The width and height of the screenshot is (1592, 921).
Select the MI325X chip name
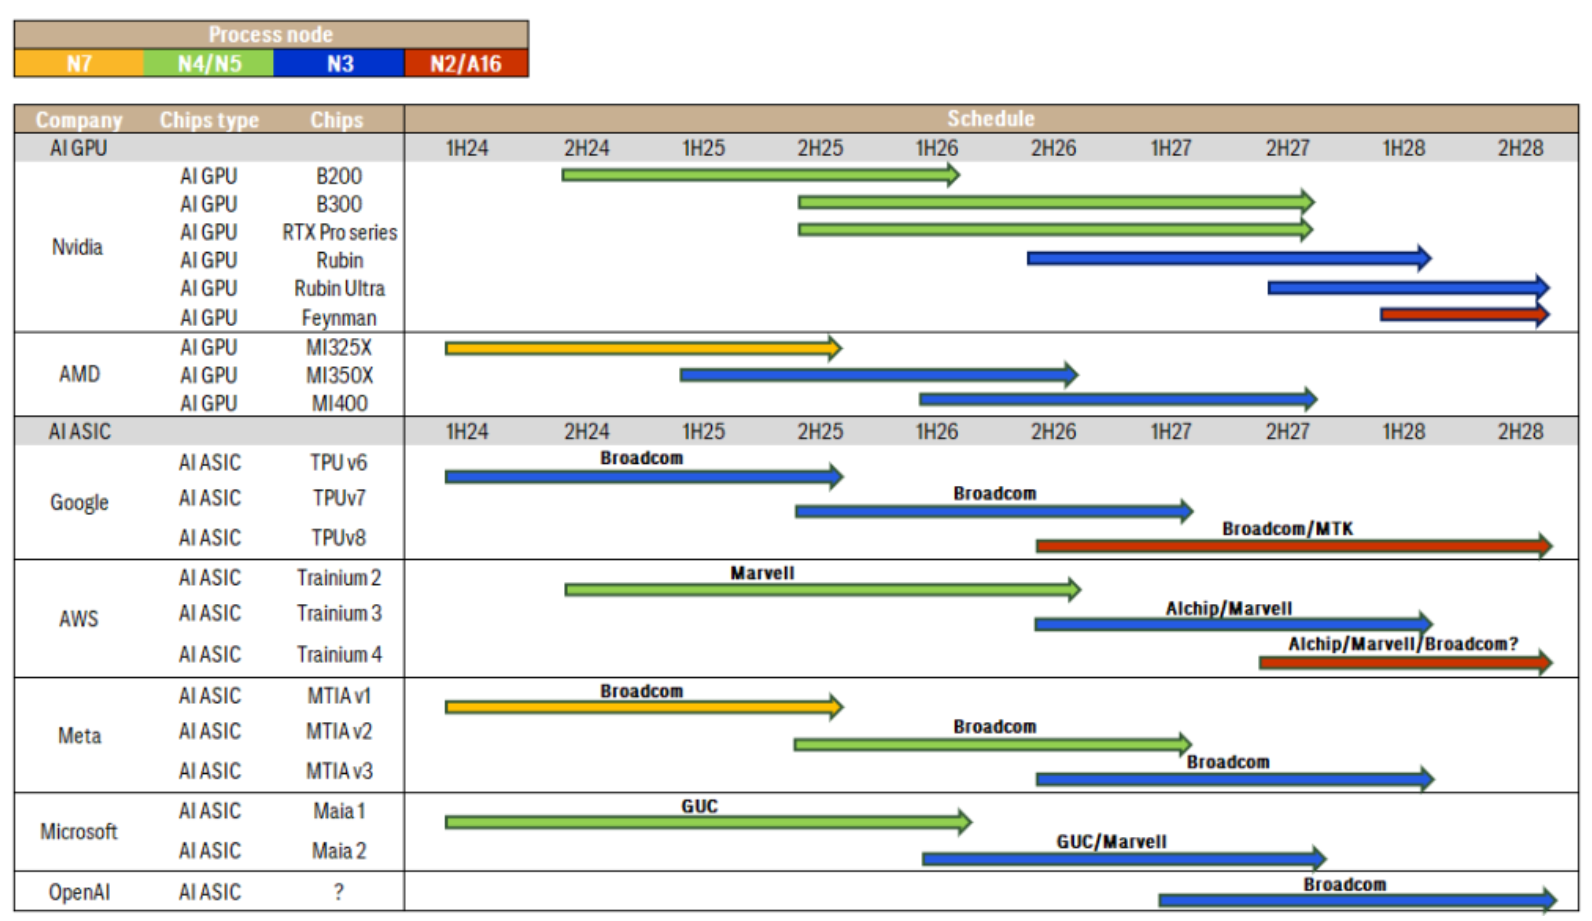tap(339, 347)
